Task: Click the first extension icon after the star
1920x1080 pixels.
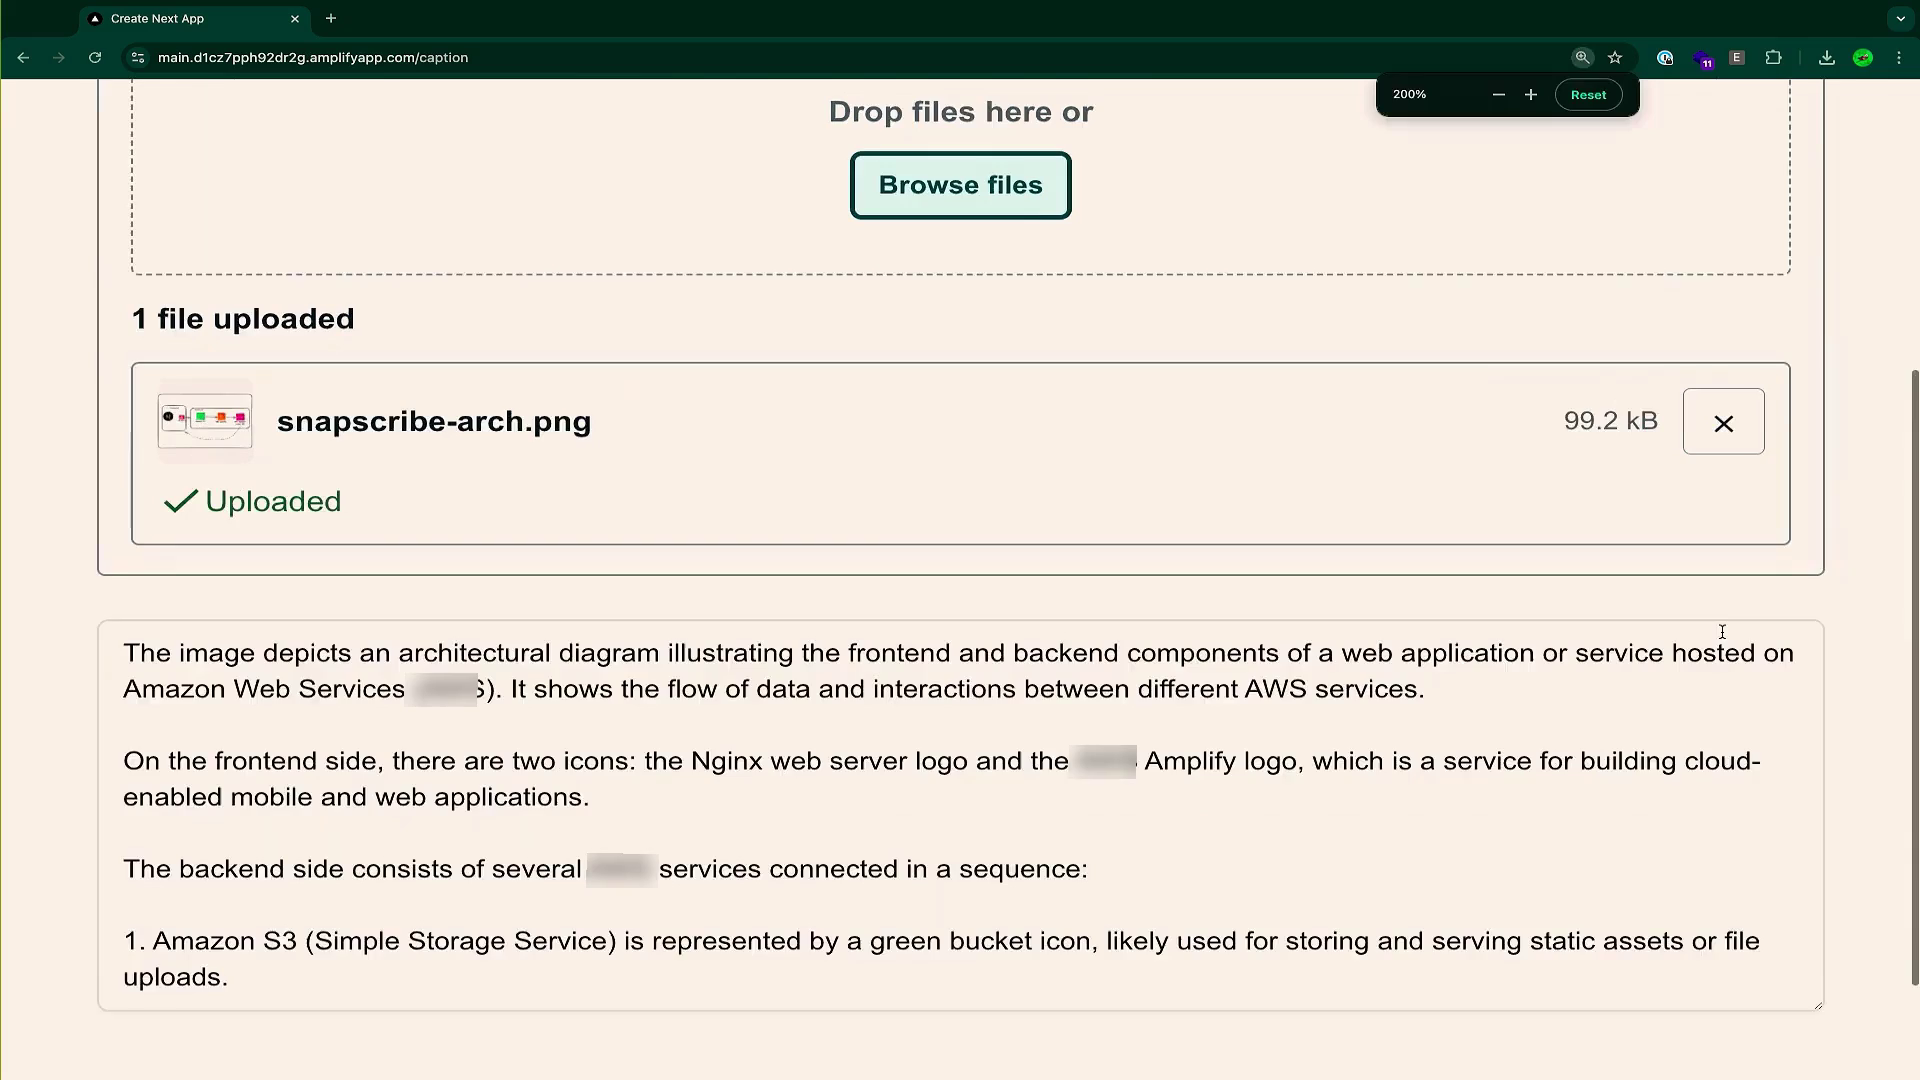Action: (1665, 58)
